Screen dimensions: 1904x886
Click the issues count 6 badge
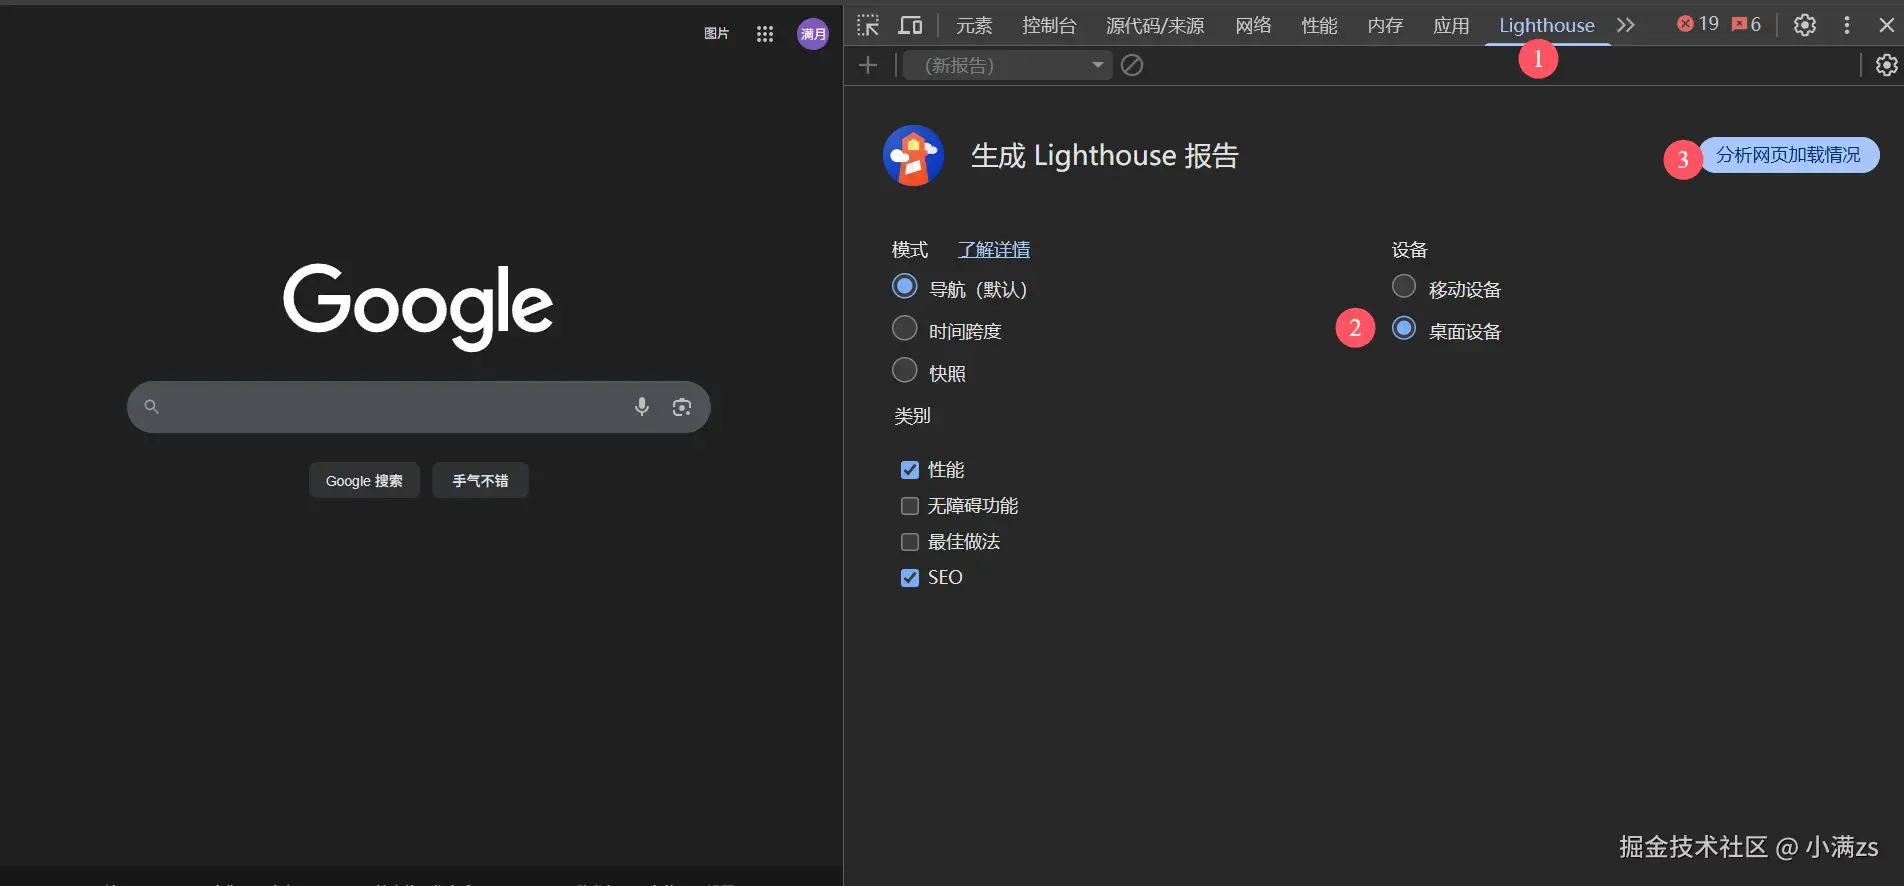coord(1747,24)
